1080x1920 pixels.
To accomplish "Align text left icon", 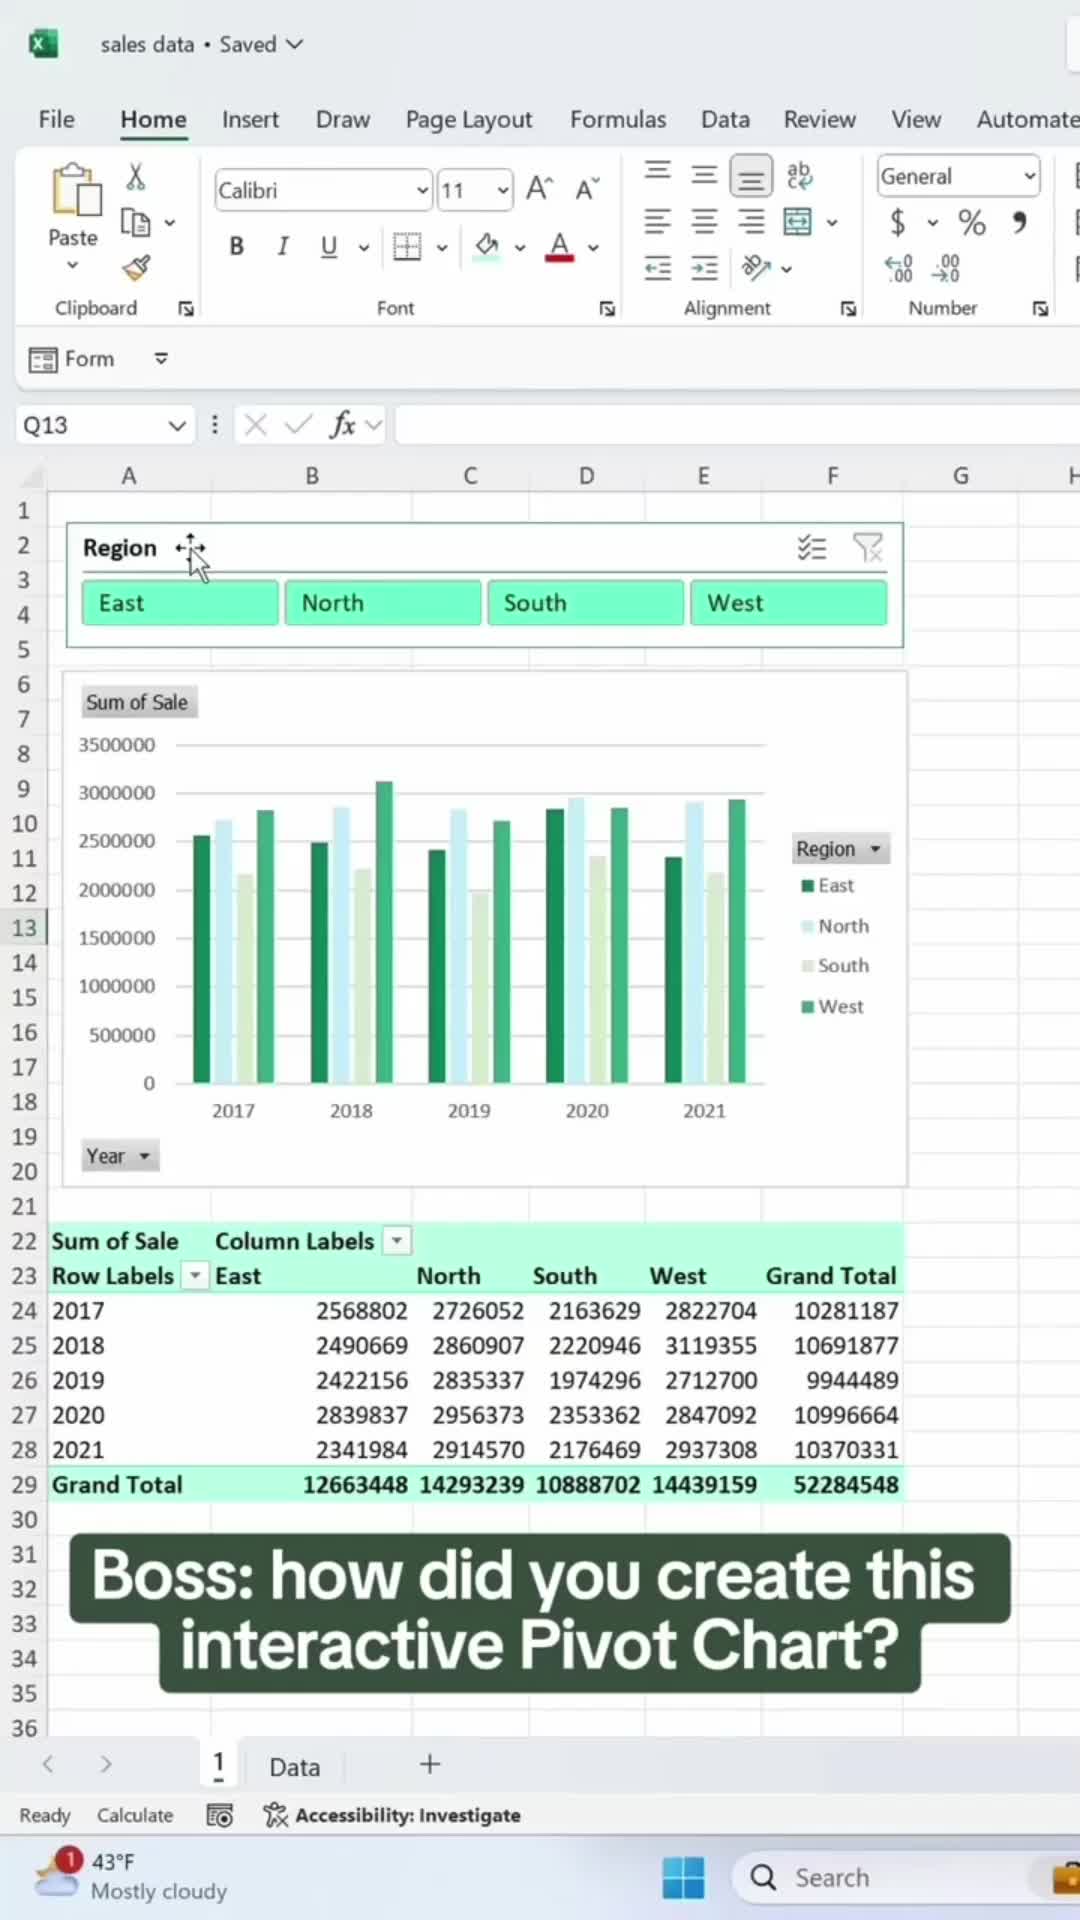I will tap(657, 221).
